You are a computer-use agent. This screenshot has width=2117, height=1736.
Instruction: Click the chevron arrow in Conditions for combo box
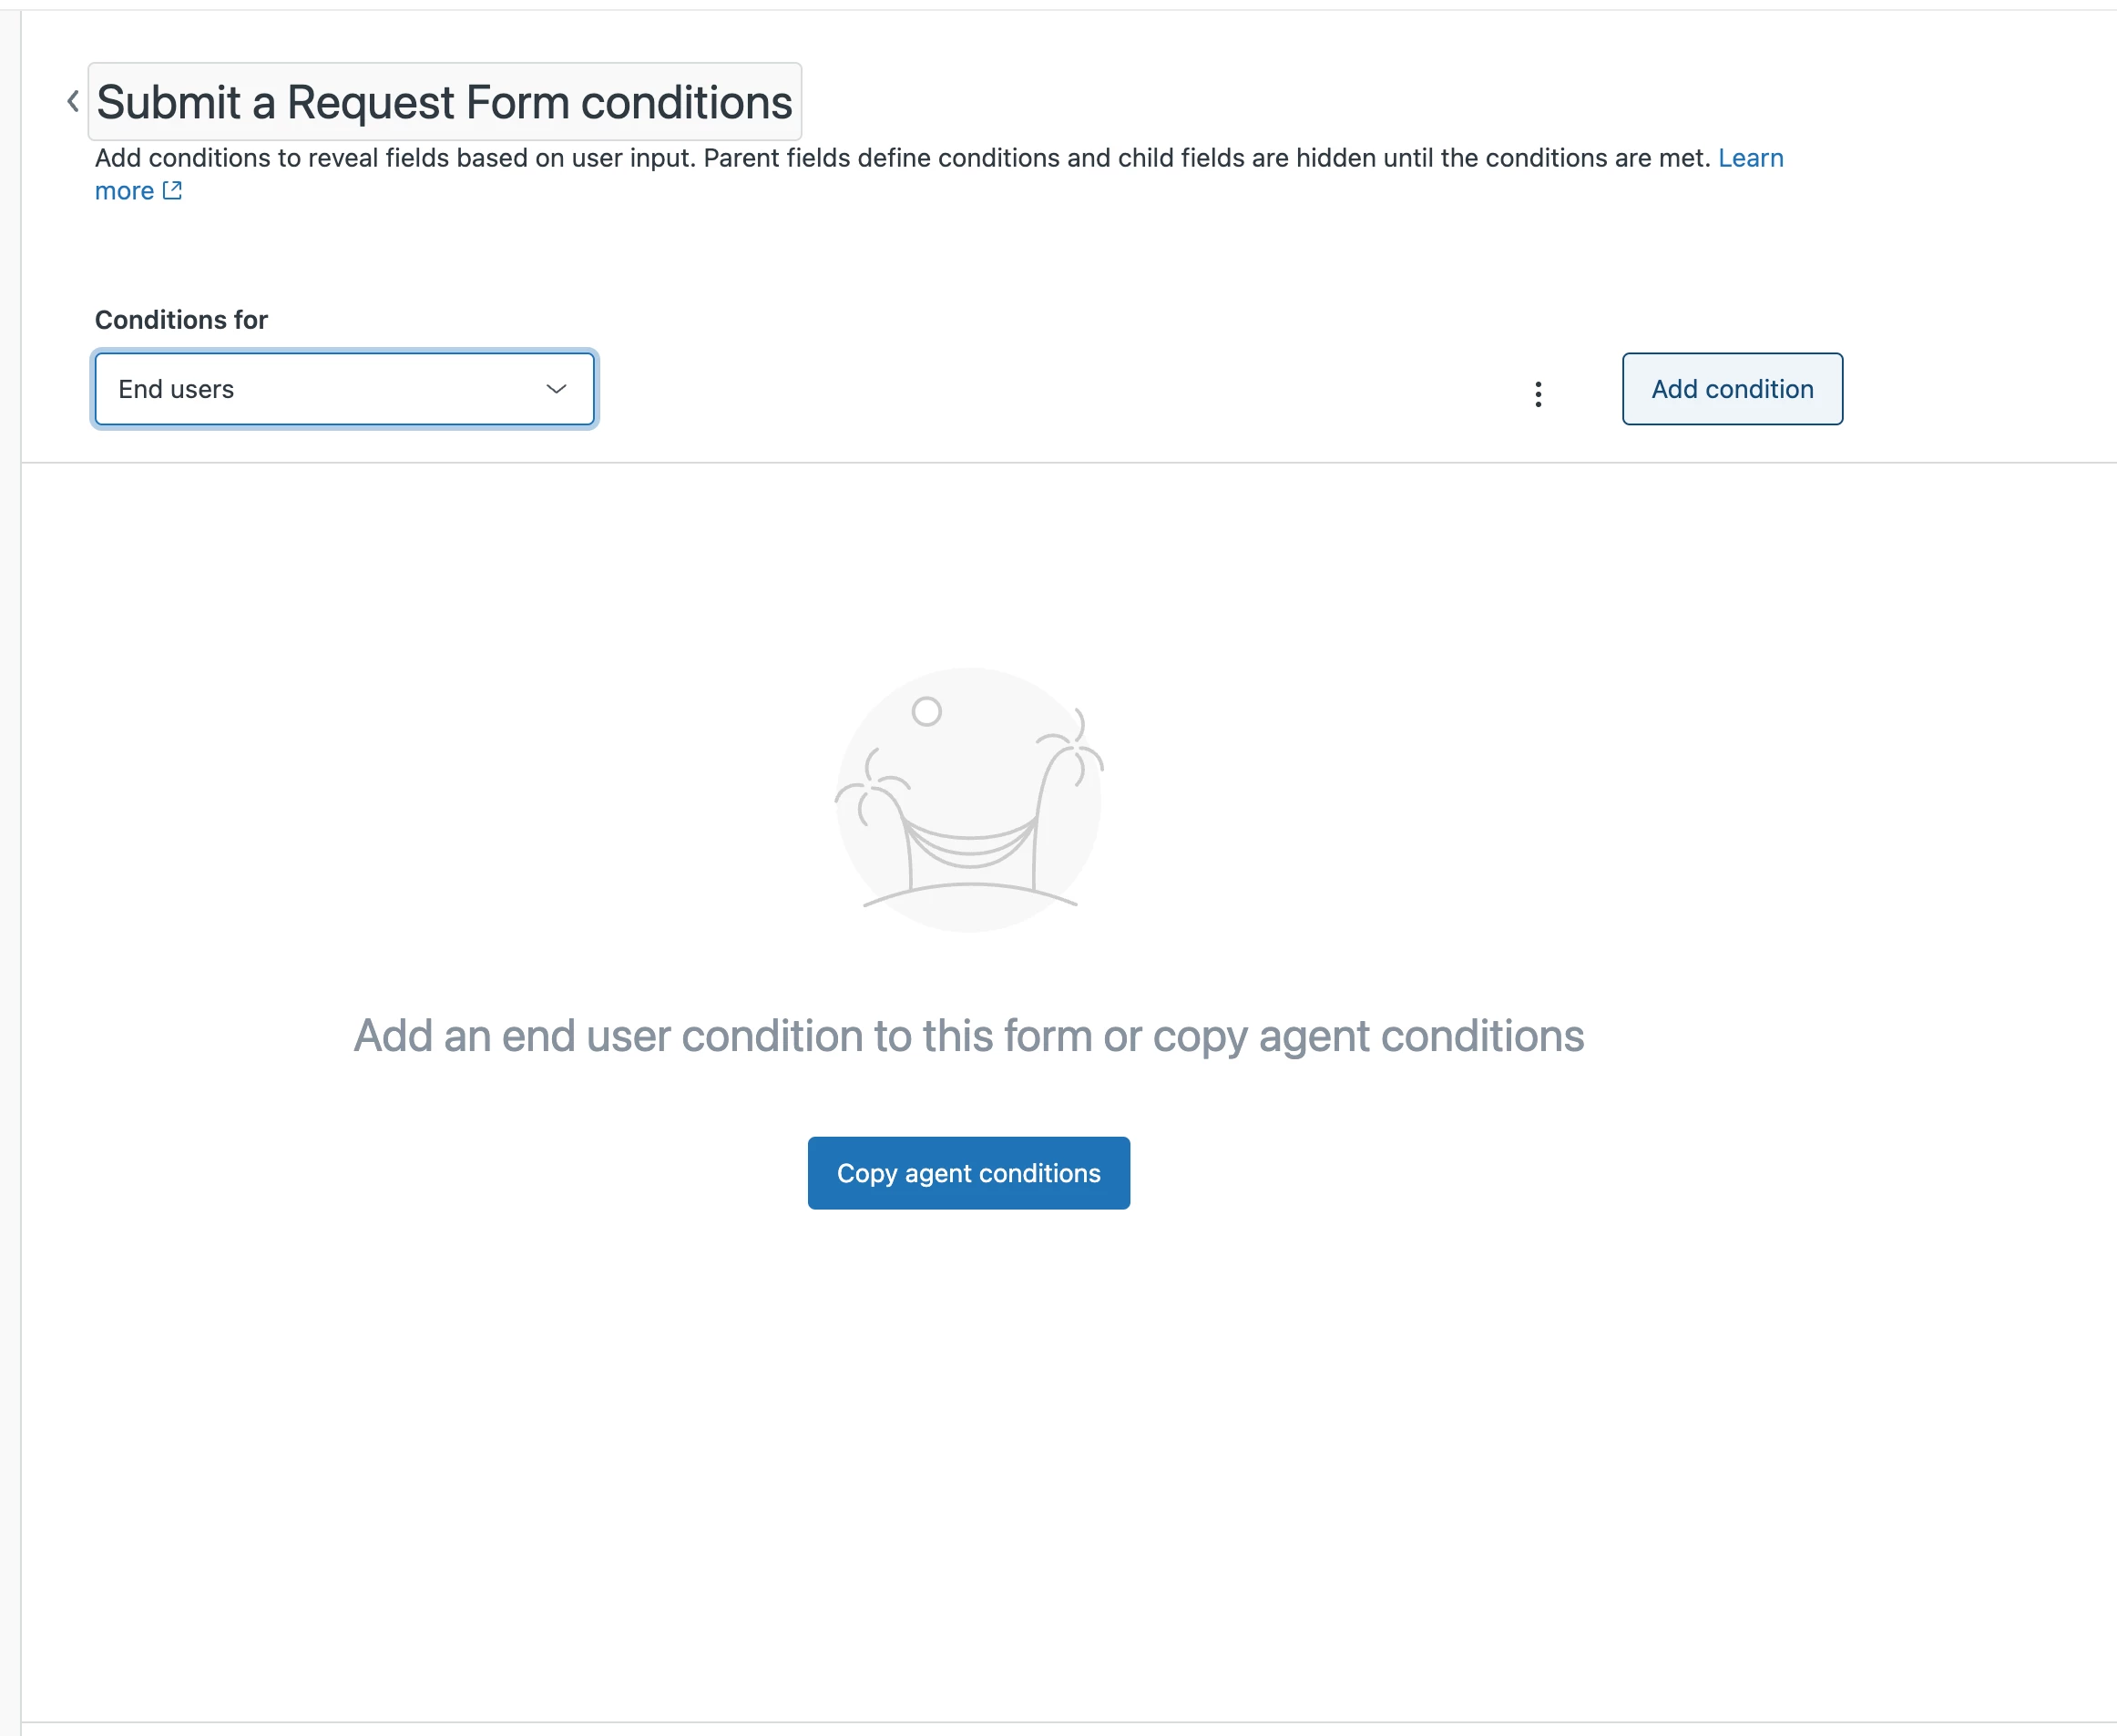[x=556, y=389]
